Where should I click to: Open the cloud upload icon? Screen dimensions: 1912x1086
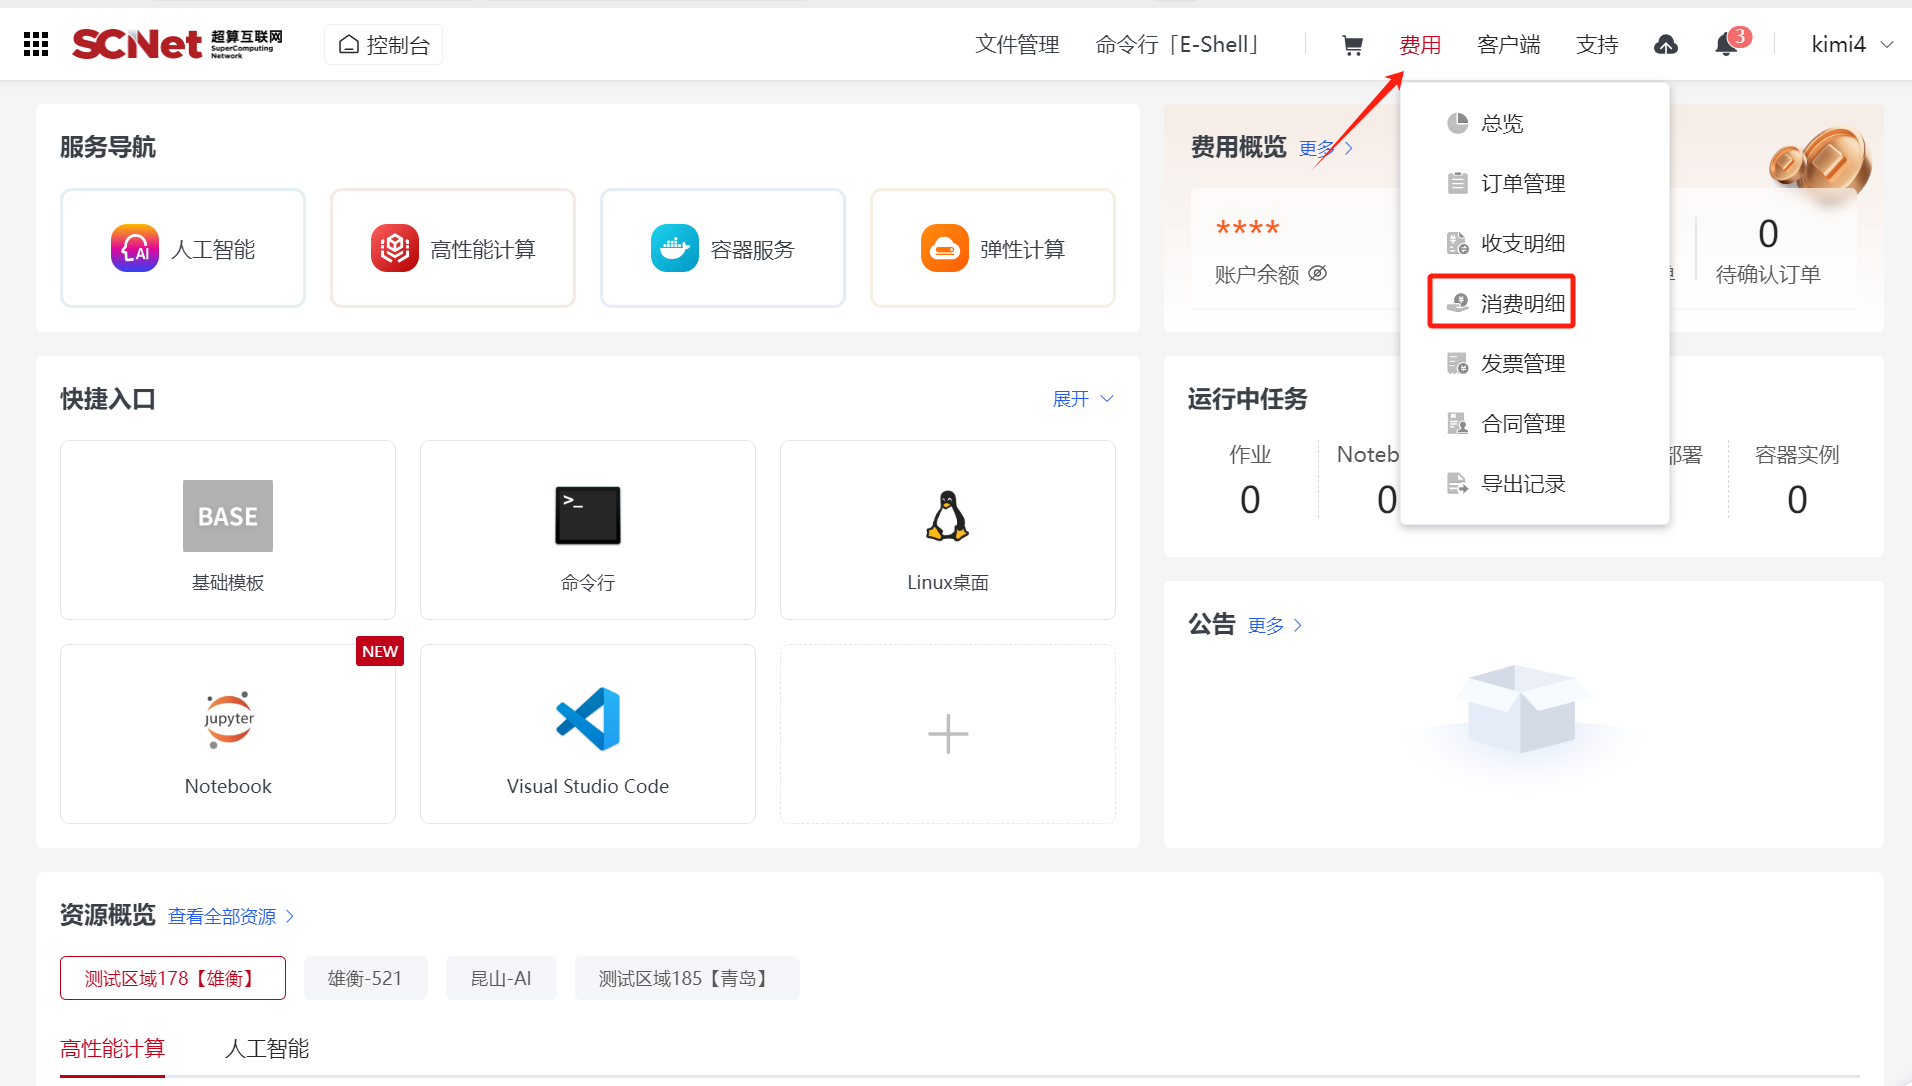(1665, 45)
